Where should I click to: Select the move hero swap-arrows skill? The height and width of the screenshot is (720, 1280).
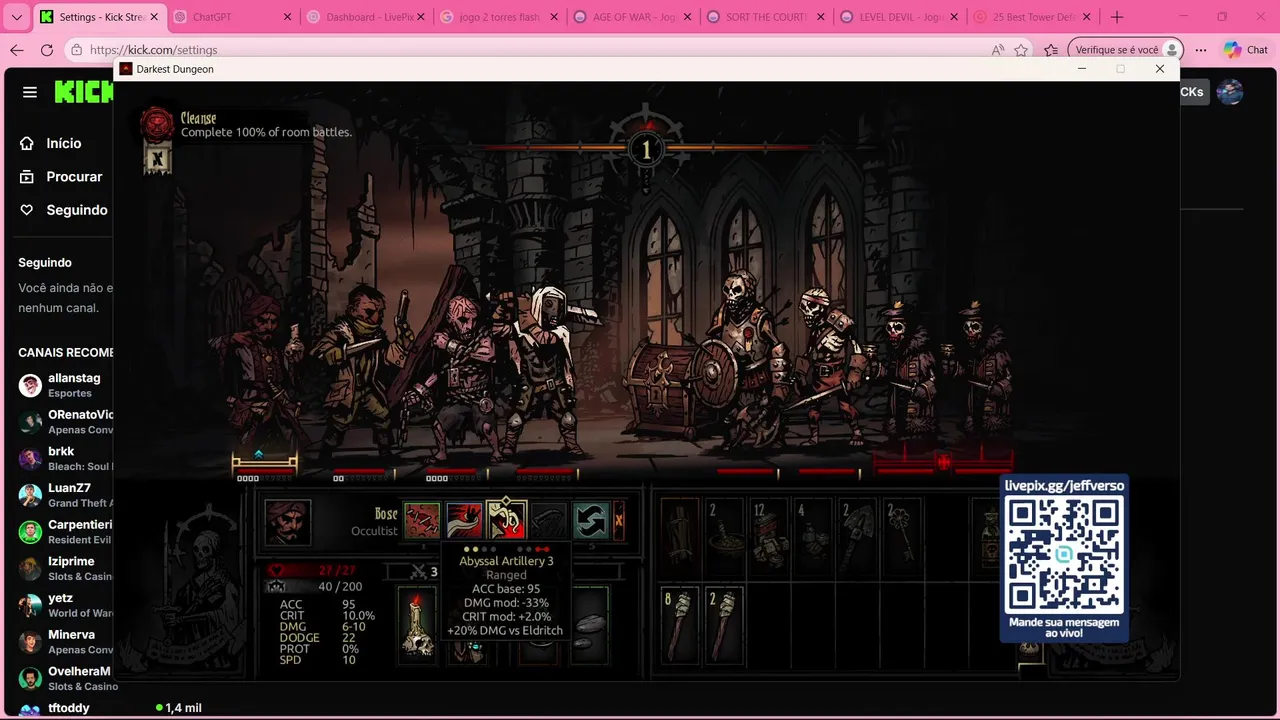(591, 521)
